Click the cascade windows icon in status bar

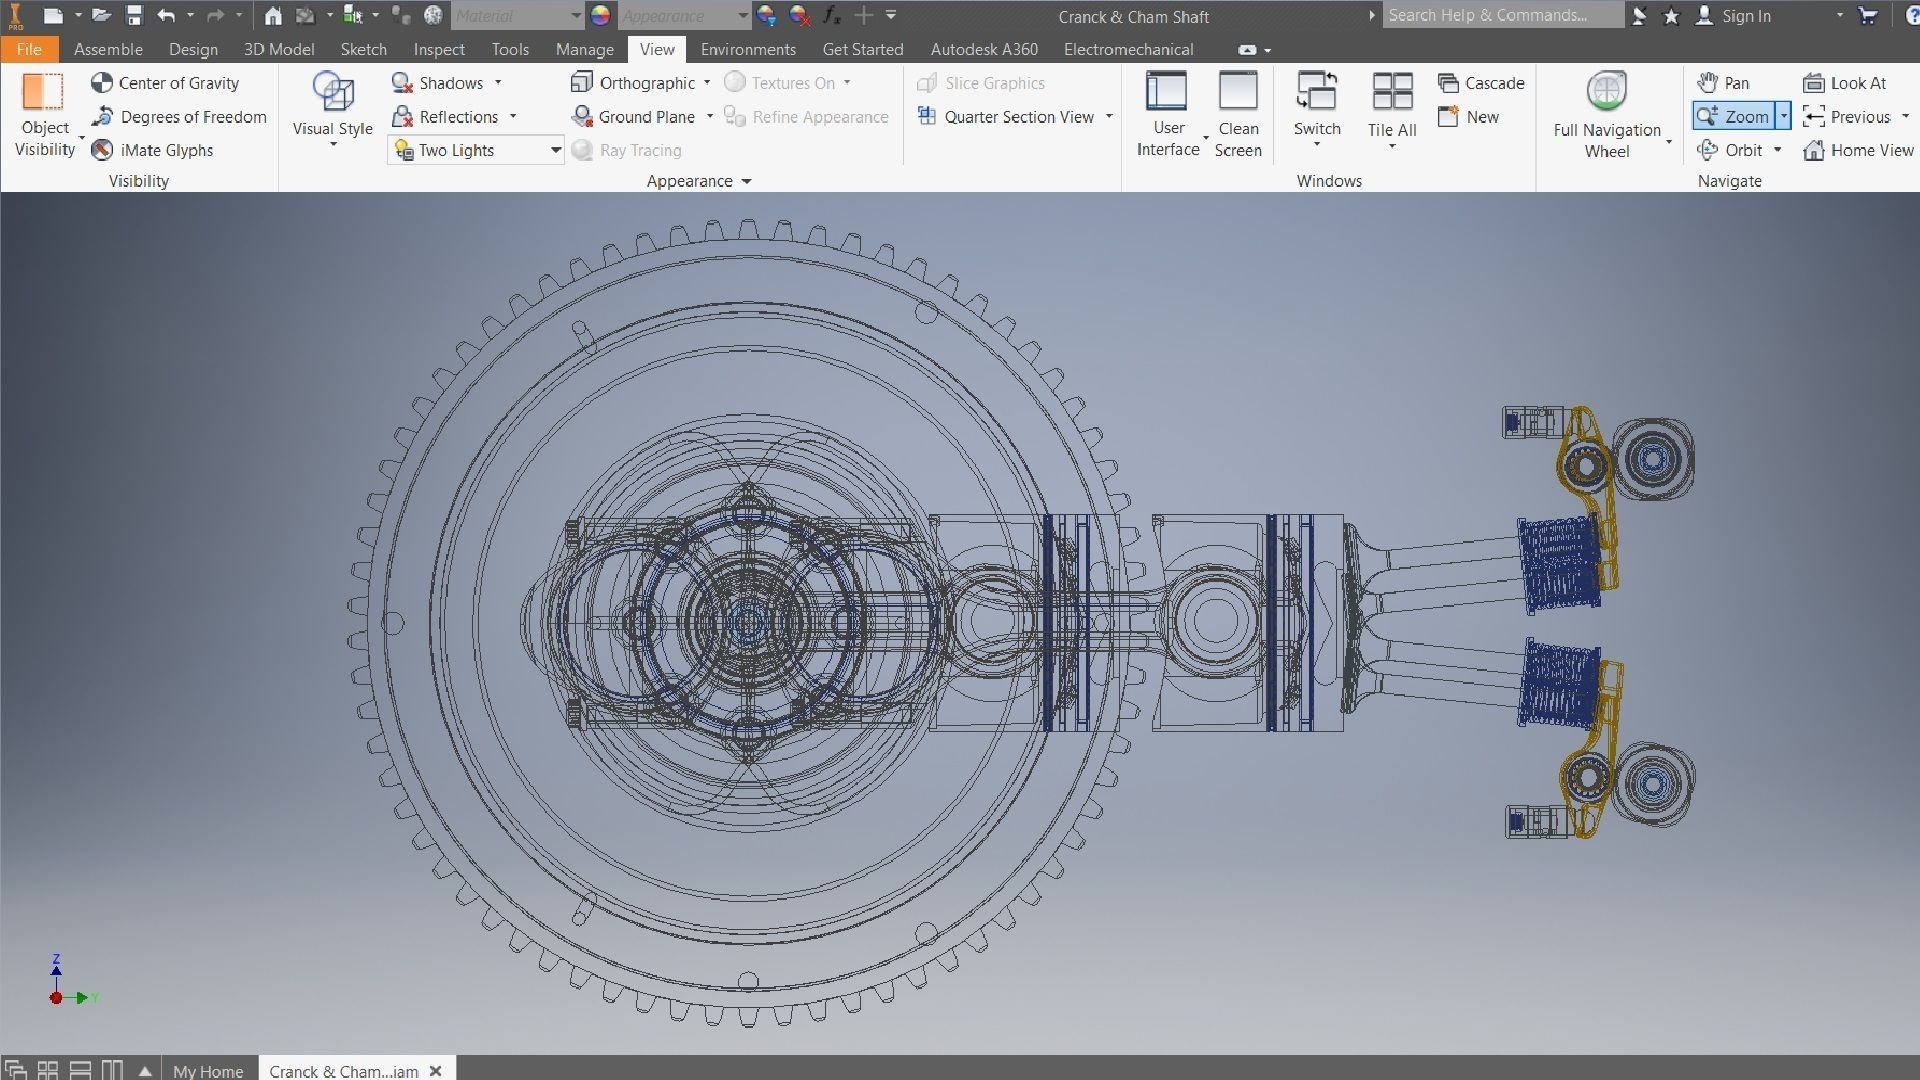(15, 1070)
